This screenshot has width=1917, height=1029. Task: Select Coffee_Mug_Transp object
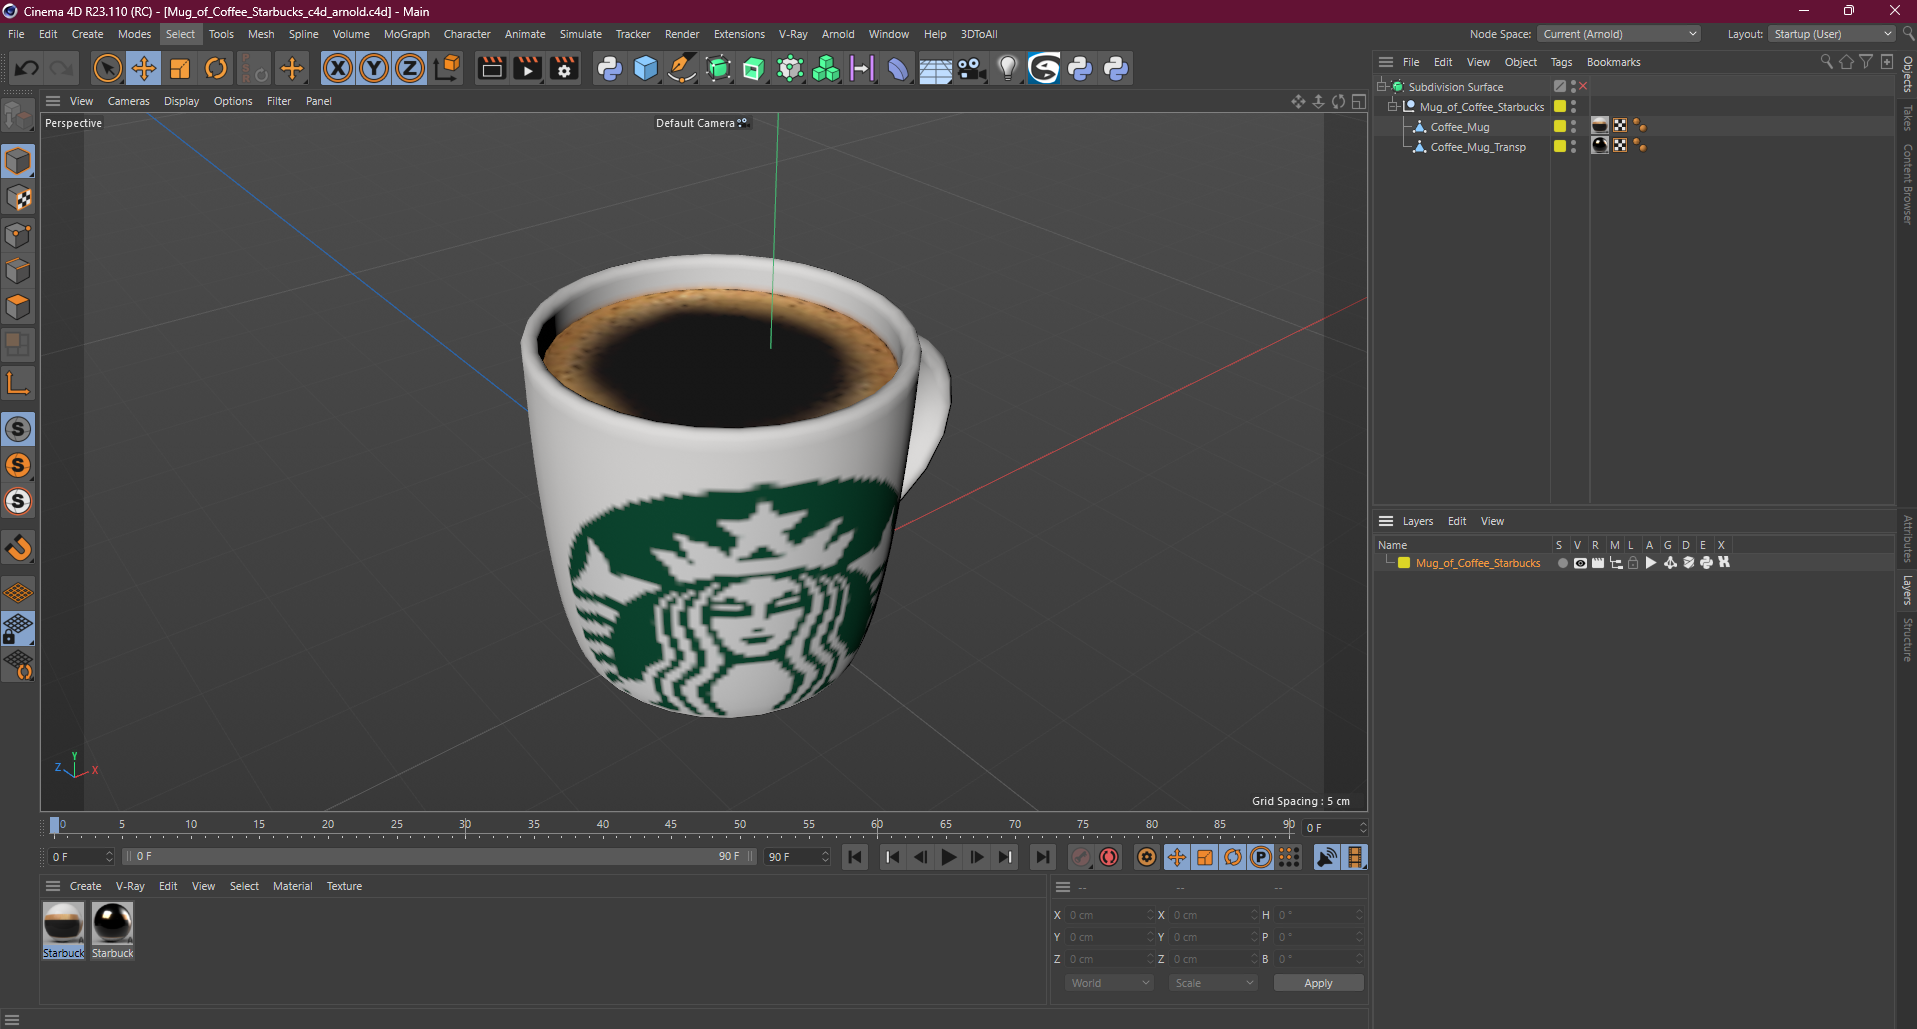click(1478, 147)
